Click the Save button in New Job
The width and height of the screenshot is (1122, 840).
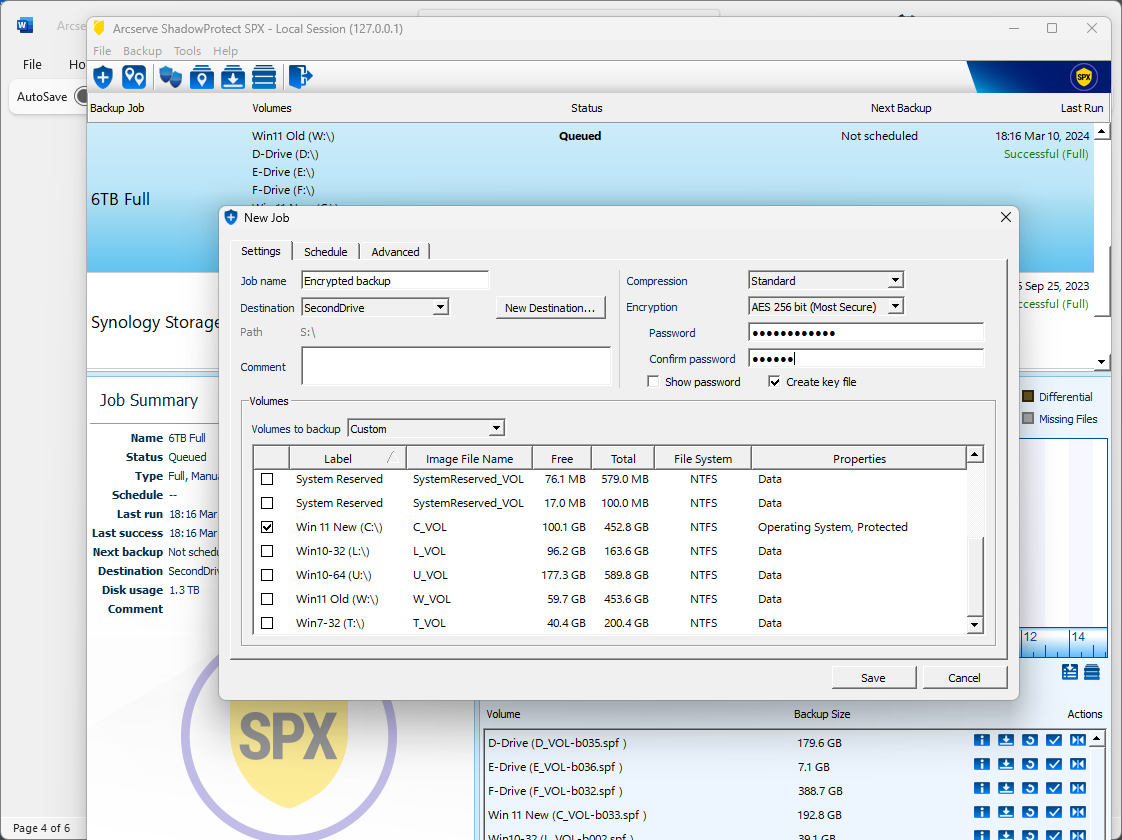click(873, 678)
